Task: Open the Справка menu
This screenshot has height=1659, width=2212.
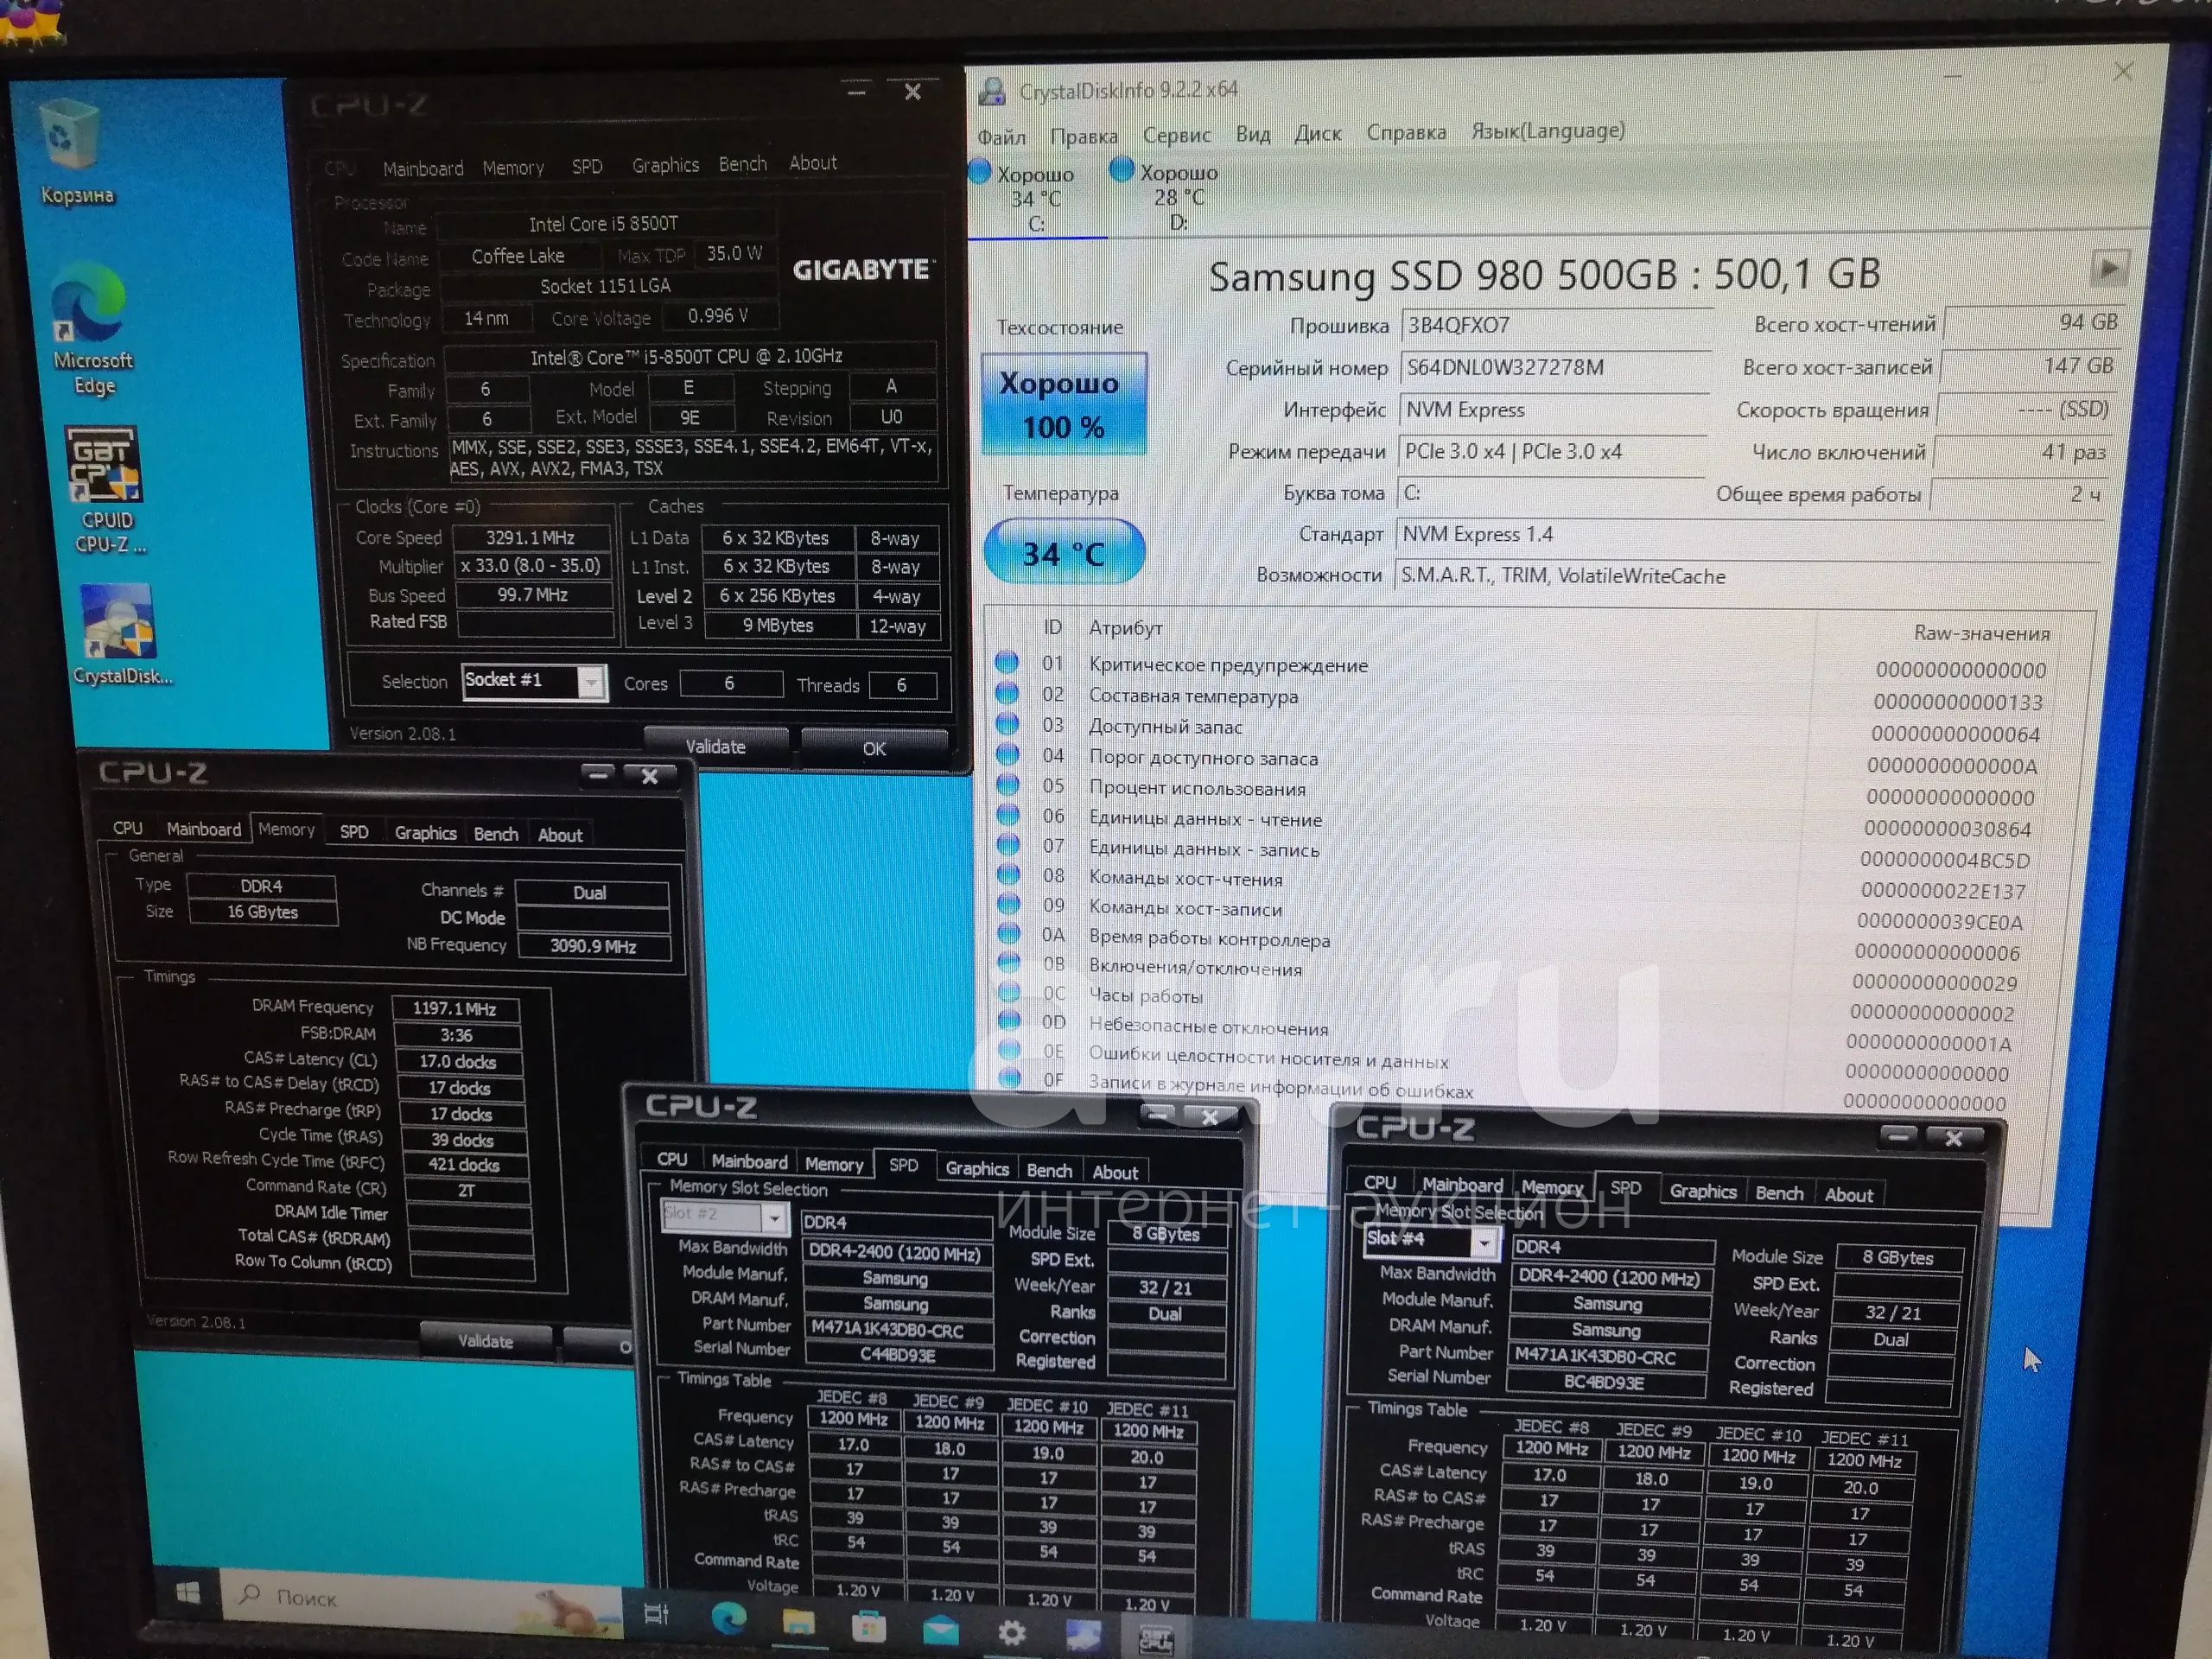Action: pyautogui.click(x=1405, y=132)
